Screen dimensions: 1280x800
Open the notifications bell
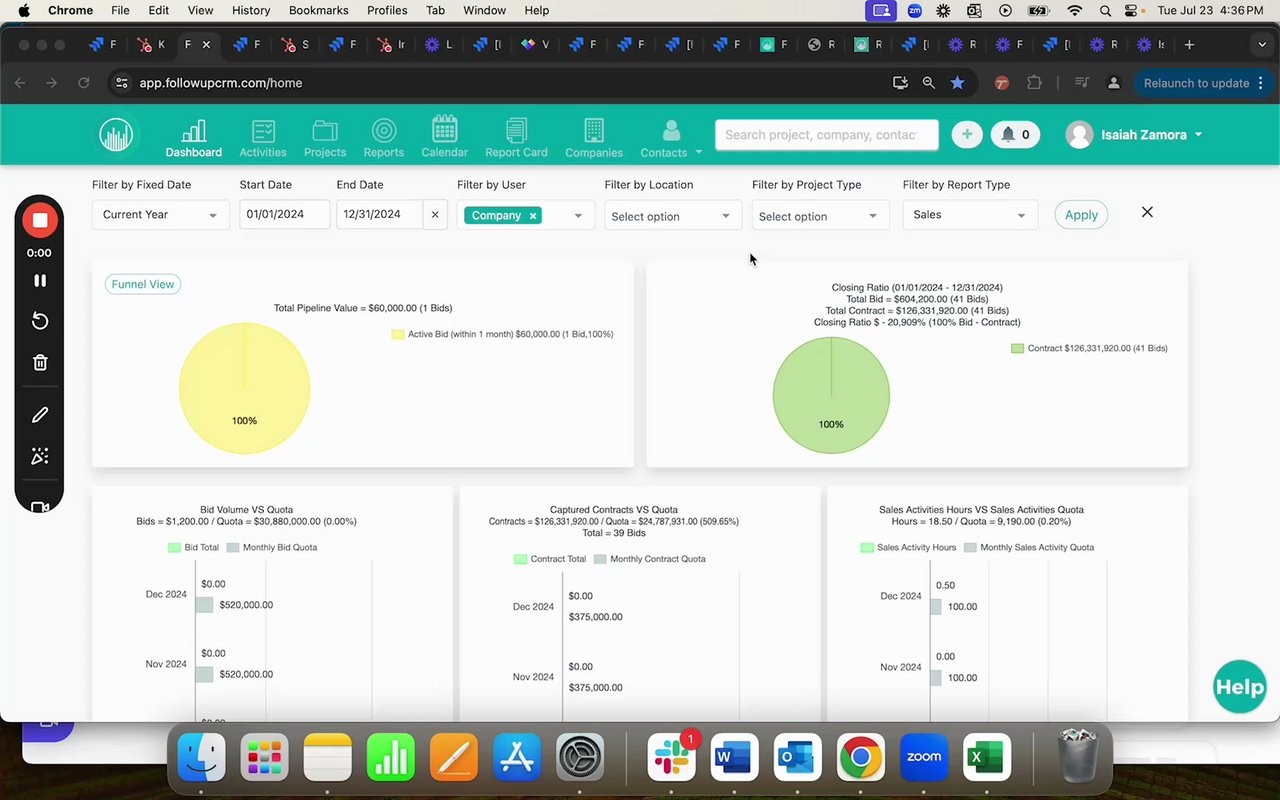click(1015, 134)
